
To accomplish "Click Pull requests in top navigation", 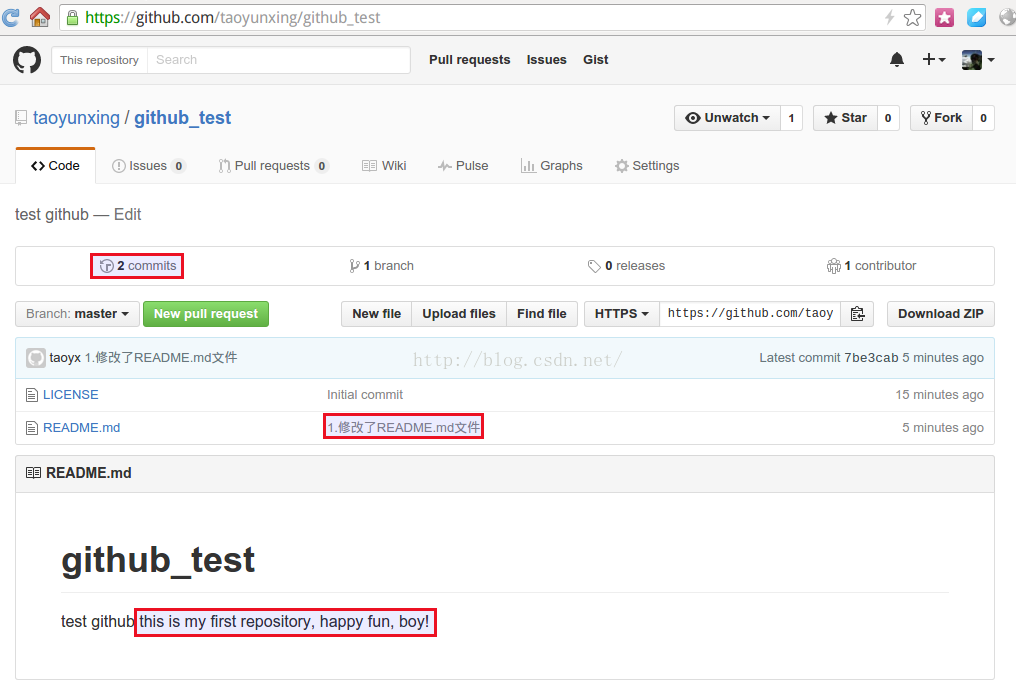I will (469, 60).
